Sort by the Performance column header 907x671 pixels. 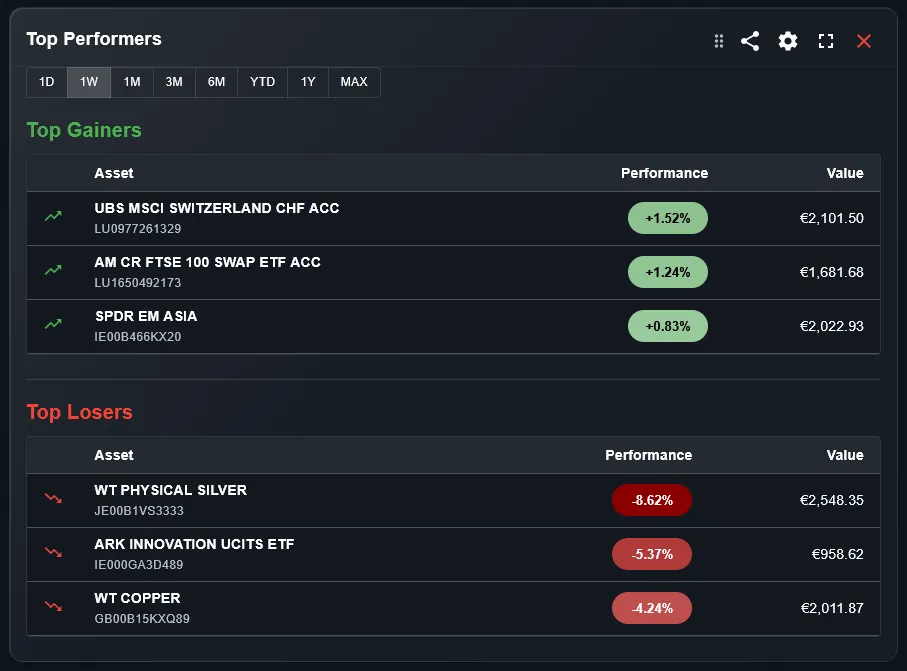(664, 173)
